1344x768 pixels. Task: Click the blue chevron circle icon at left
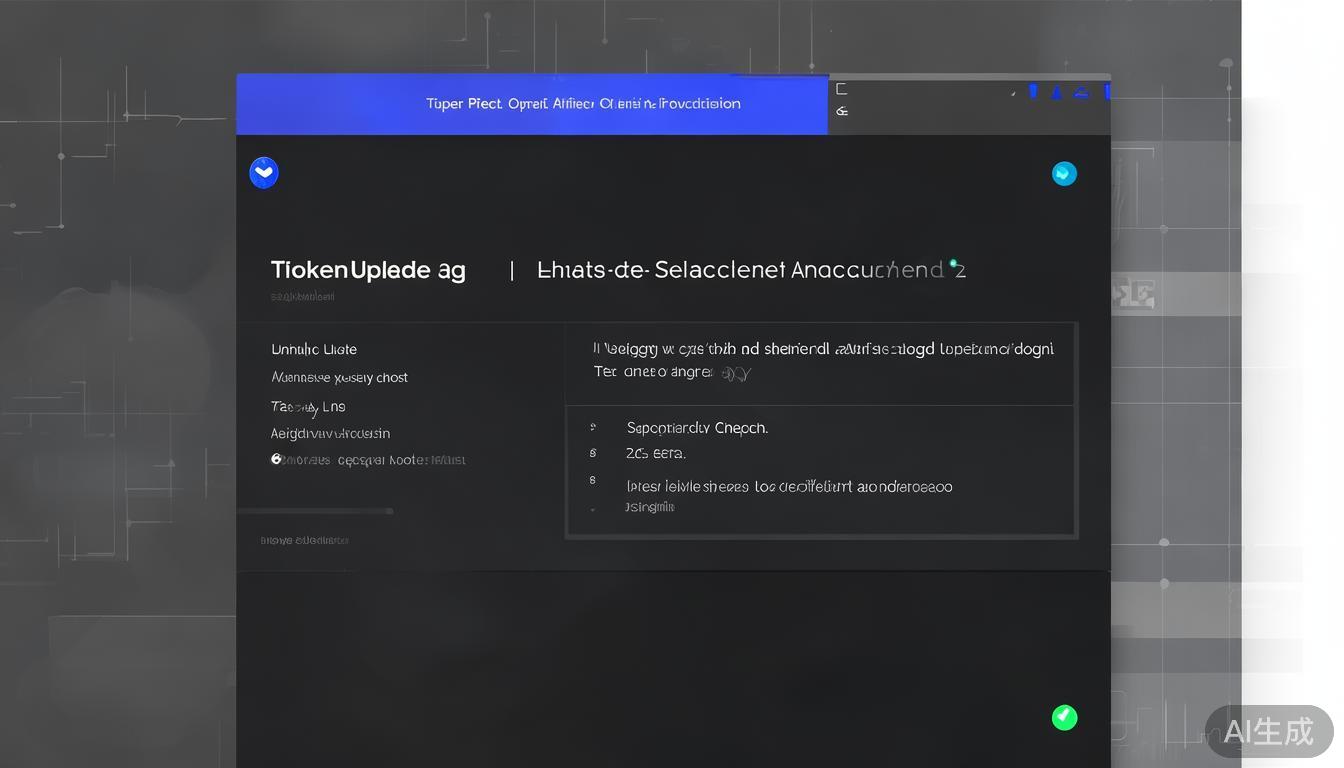(264, 173)
